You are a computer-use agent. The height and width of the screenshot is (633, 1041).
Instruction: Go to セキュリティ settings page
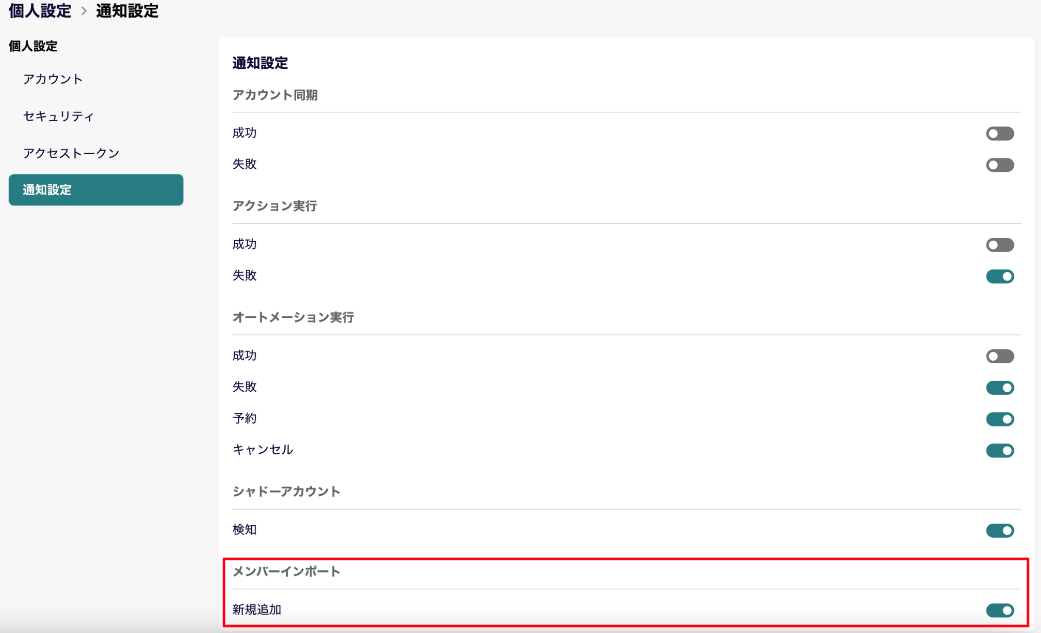pos(59,116)
